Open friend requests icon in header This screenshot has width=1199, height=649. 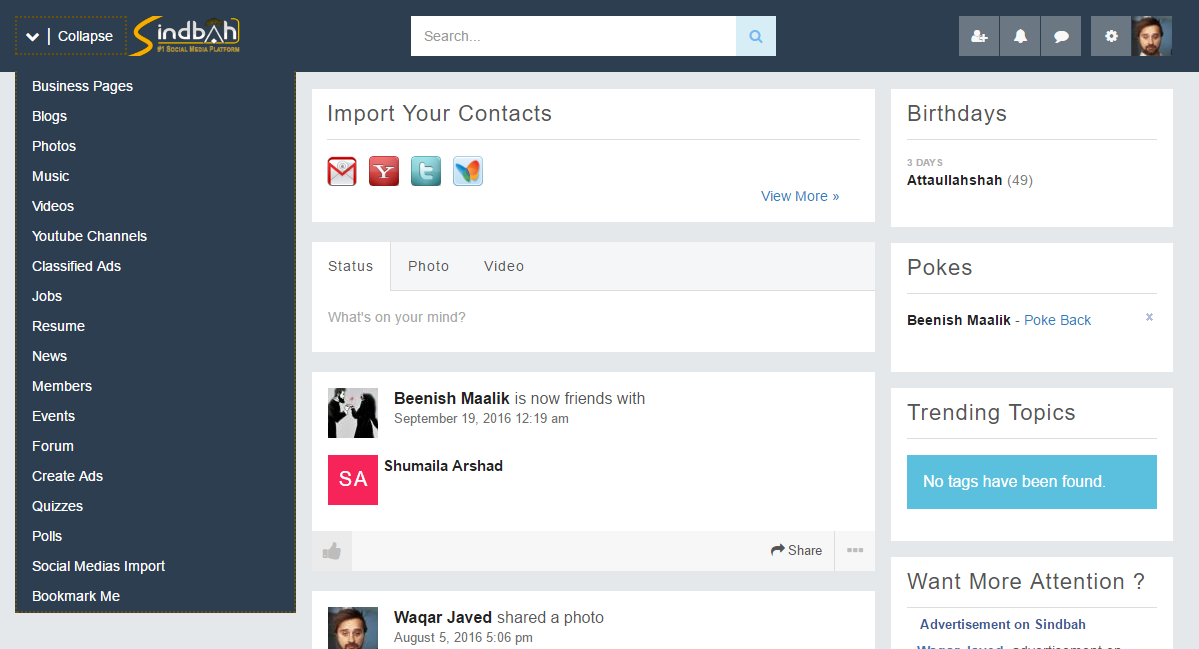(979, 36)
